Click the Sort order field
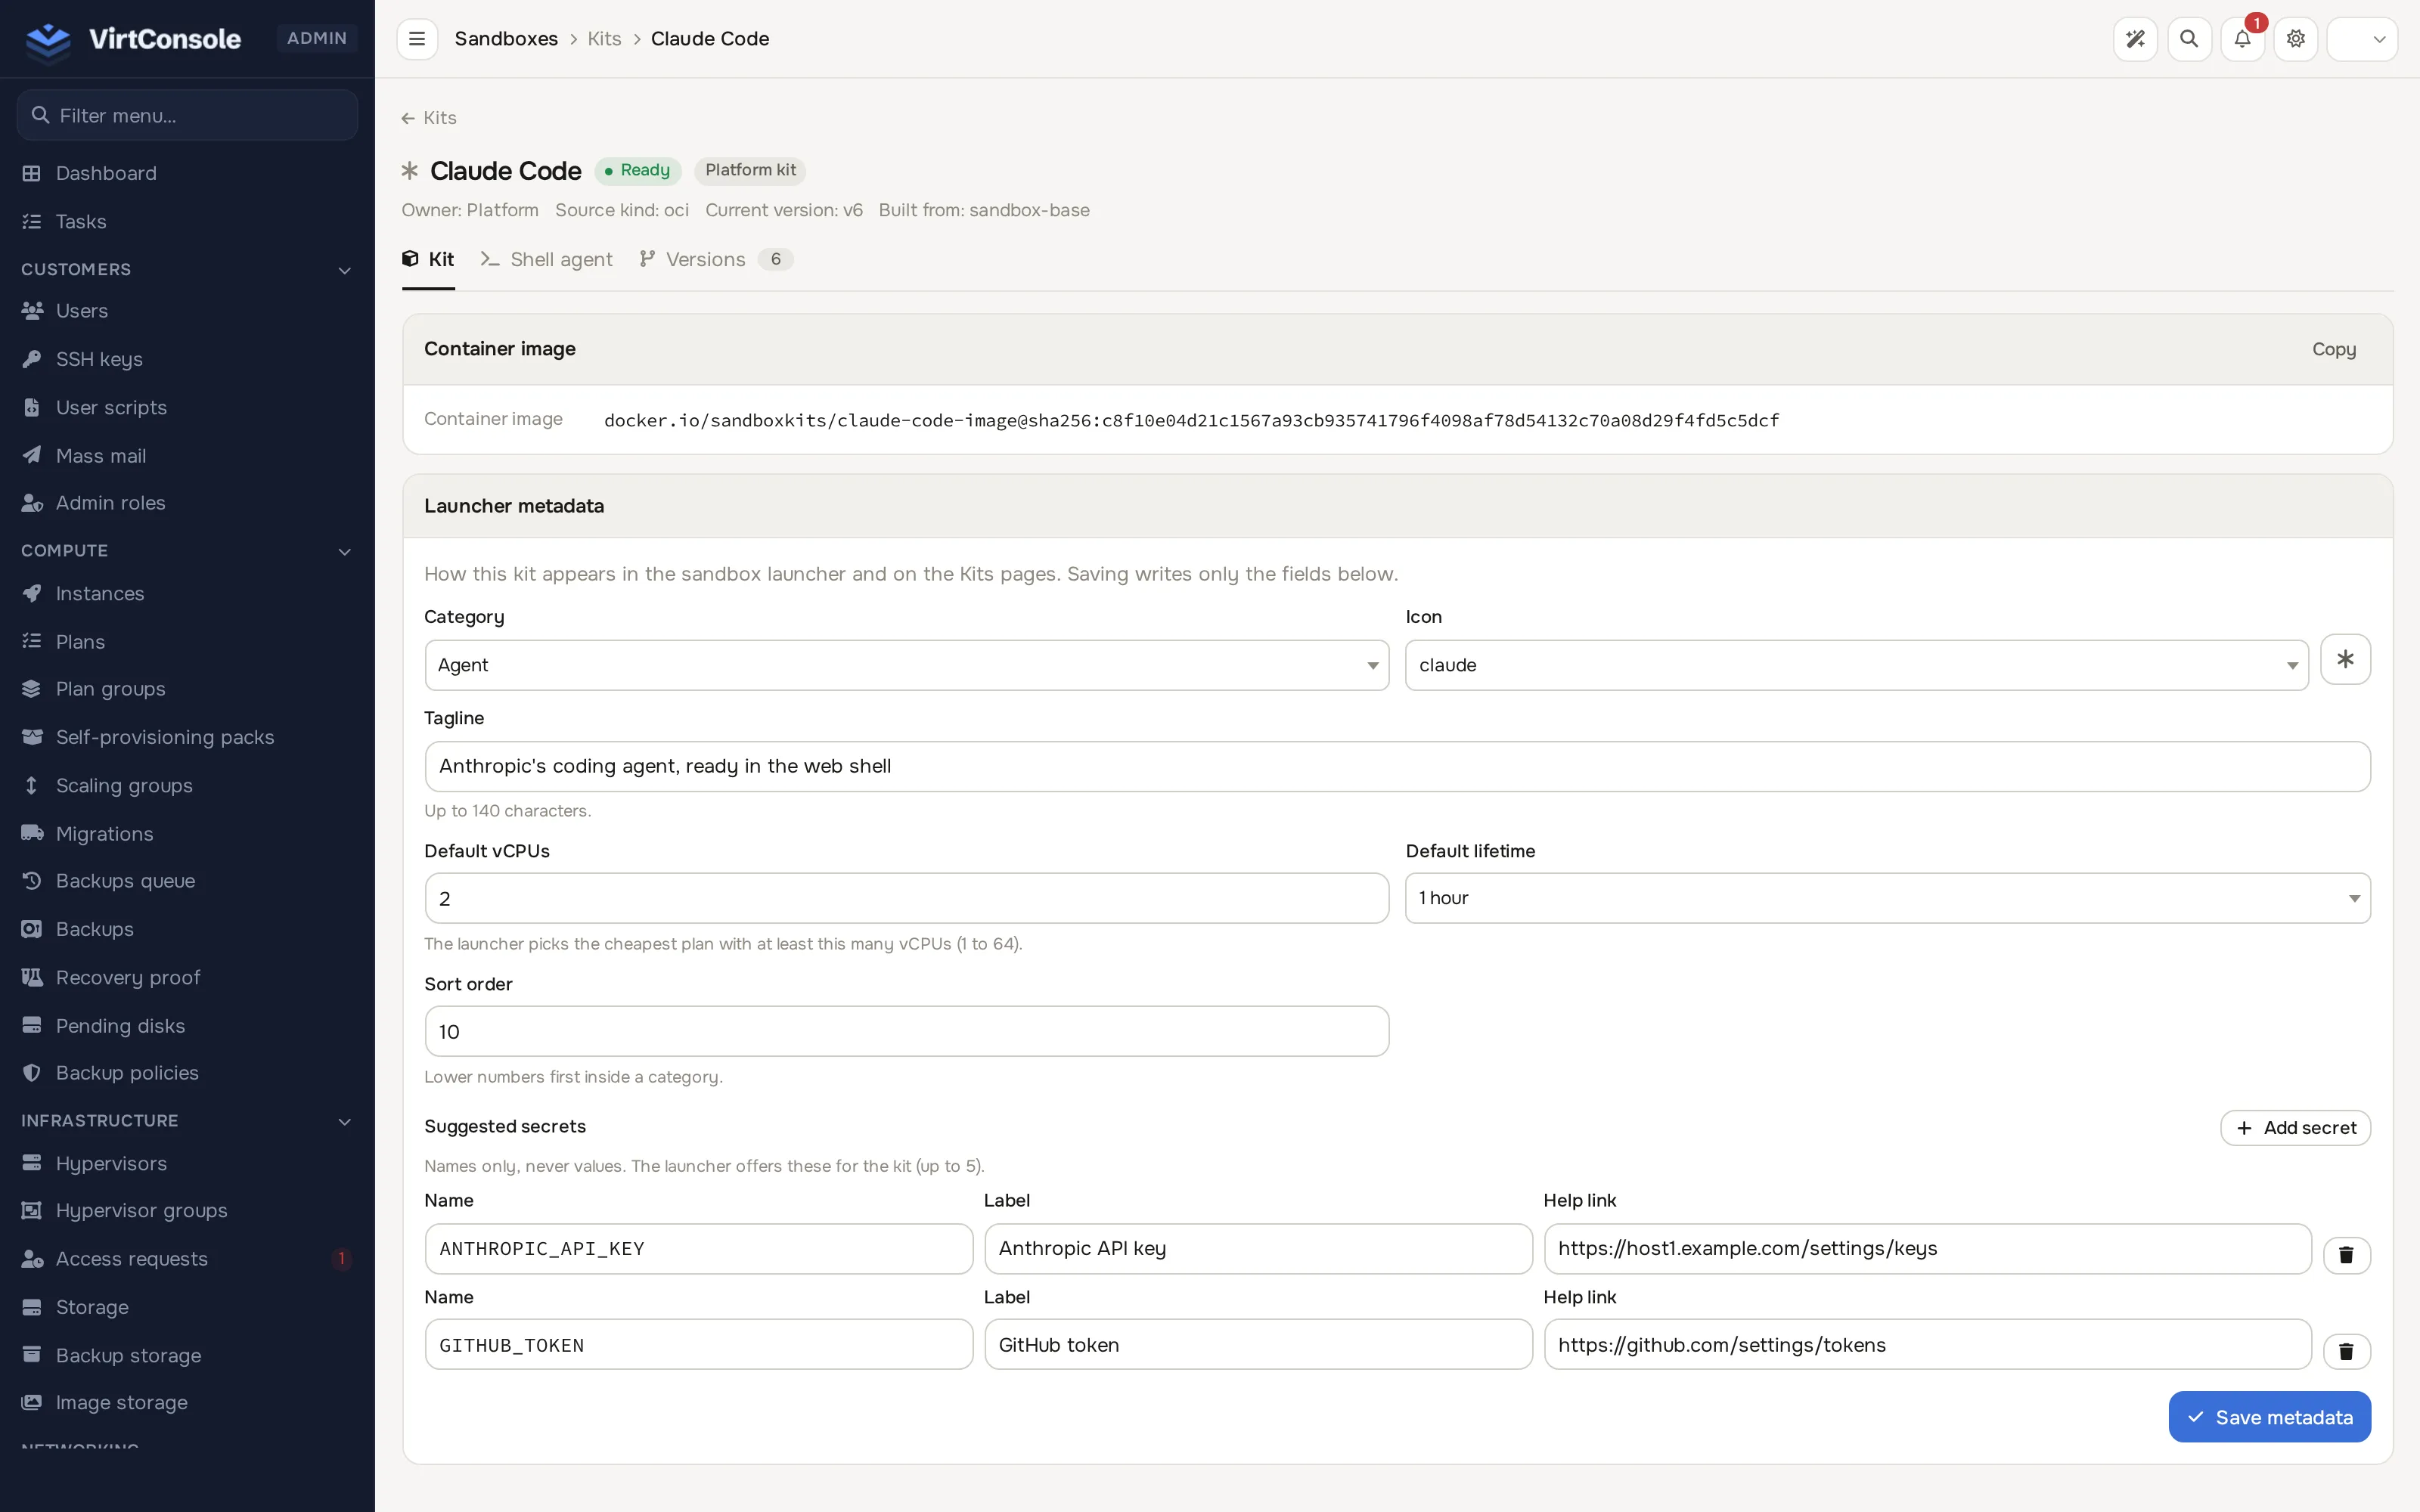 point(906,1031)
